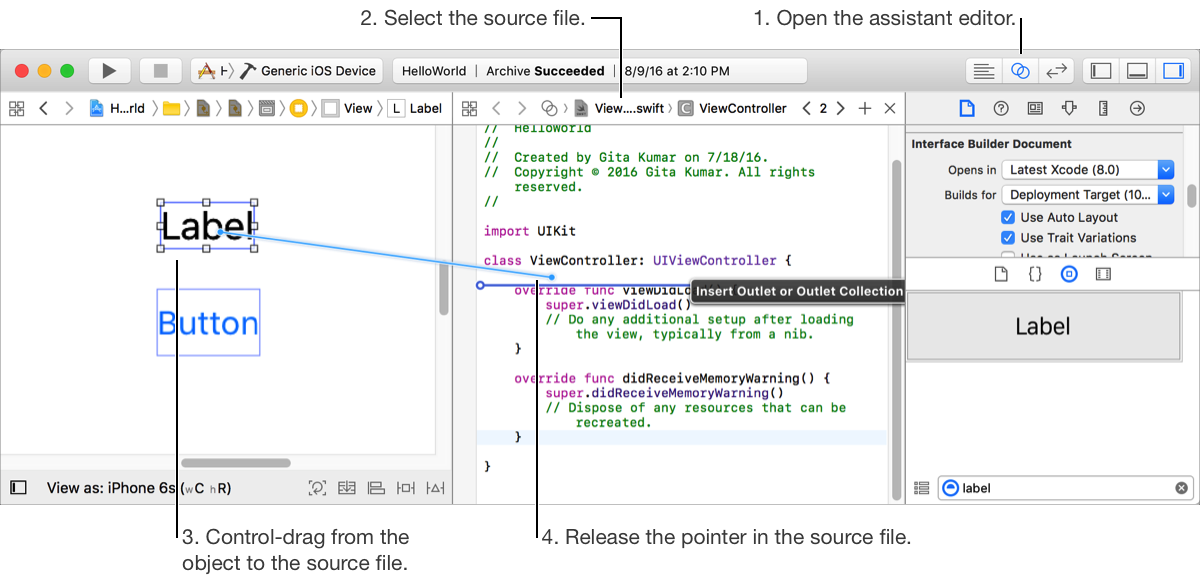
Task: Click Update Frames canvas button
Action: point(317,488)
